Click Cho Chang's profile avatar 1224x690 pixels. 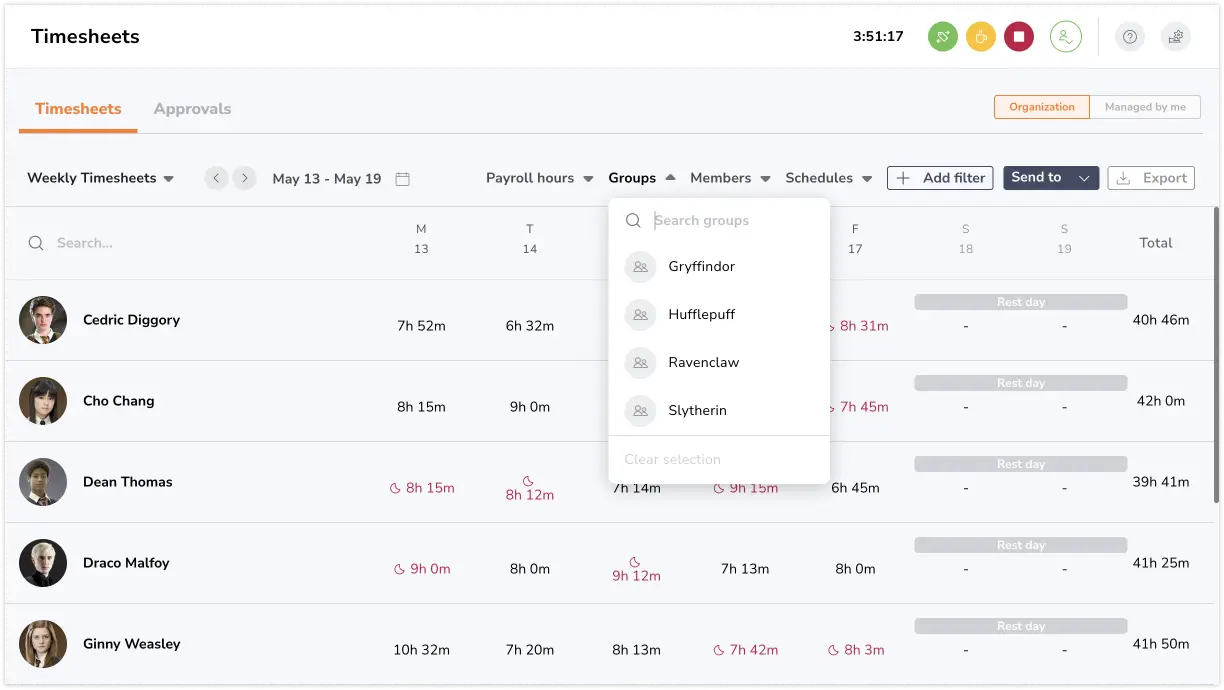click(43, 400)
